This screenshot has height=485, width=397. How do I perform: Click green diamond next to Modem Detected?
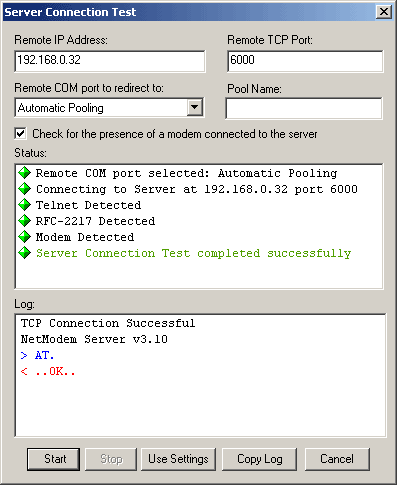point(24,237)
